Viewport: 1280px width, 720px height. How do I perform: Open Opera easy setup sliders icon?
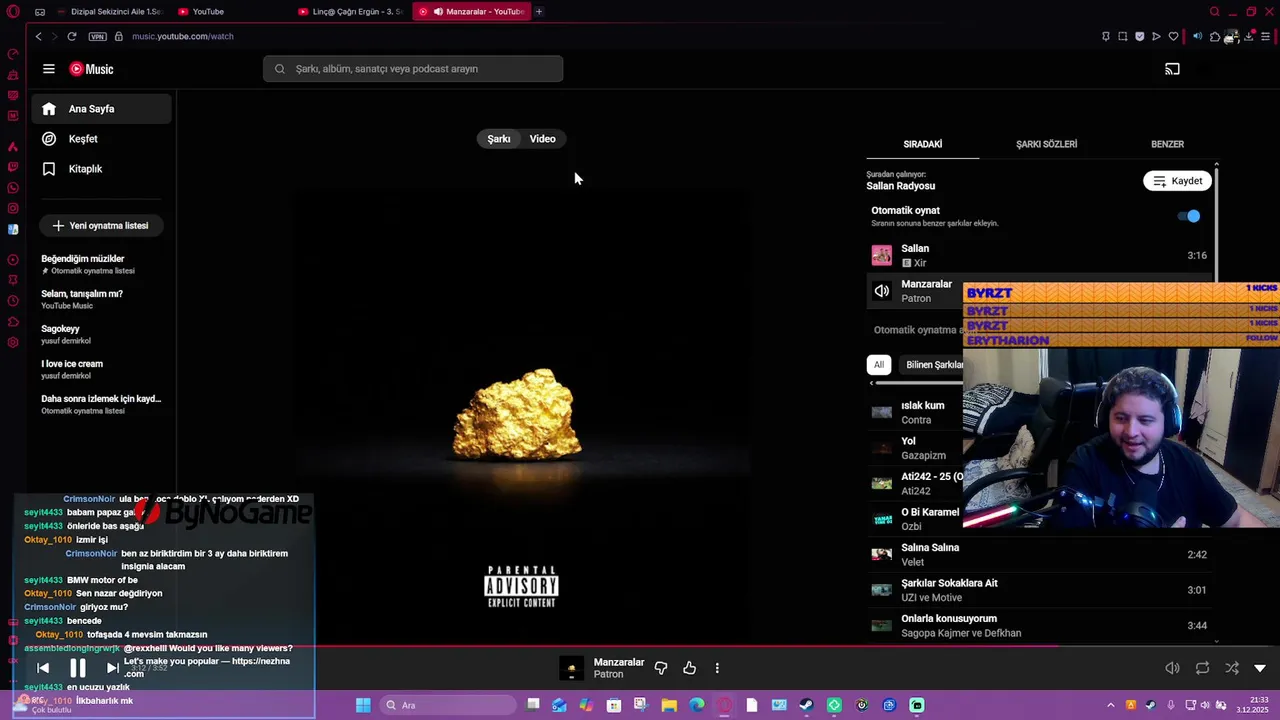click(1265, 36)
